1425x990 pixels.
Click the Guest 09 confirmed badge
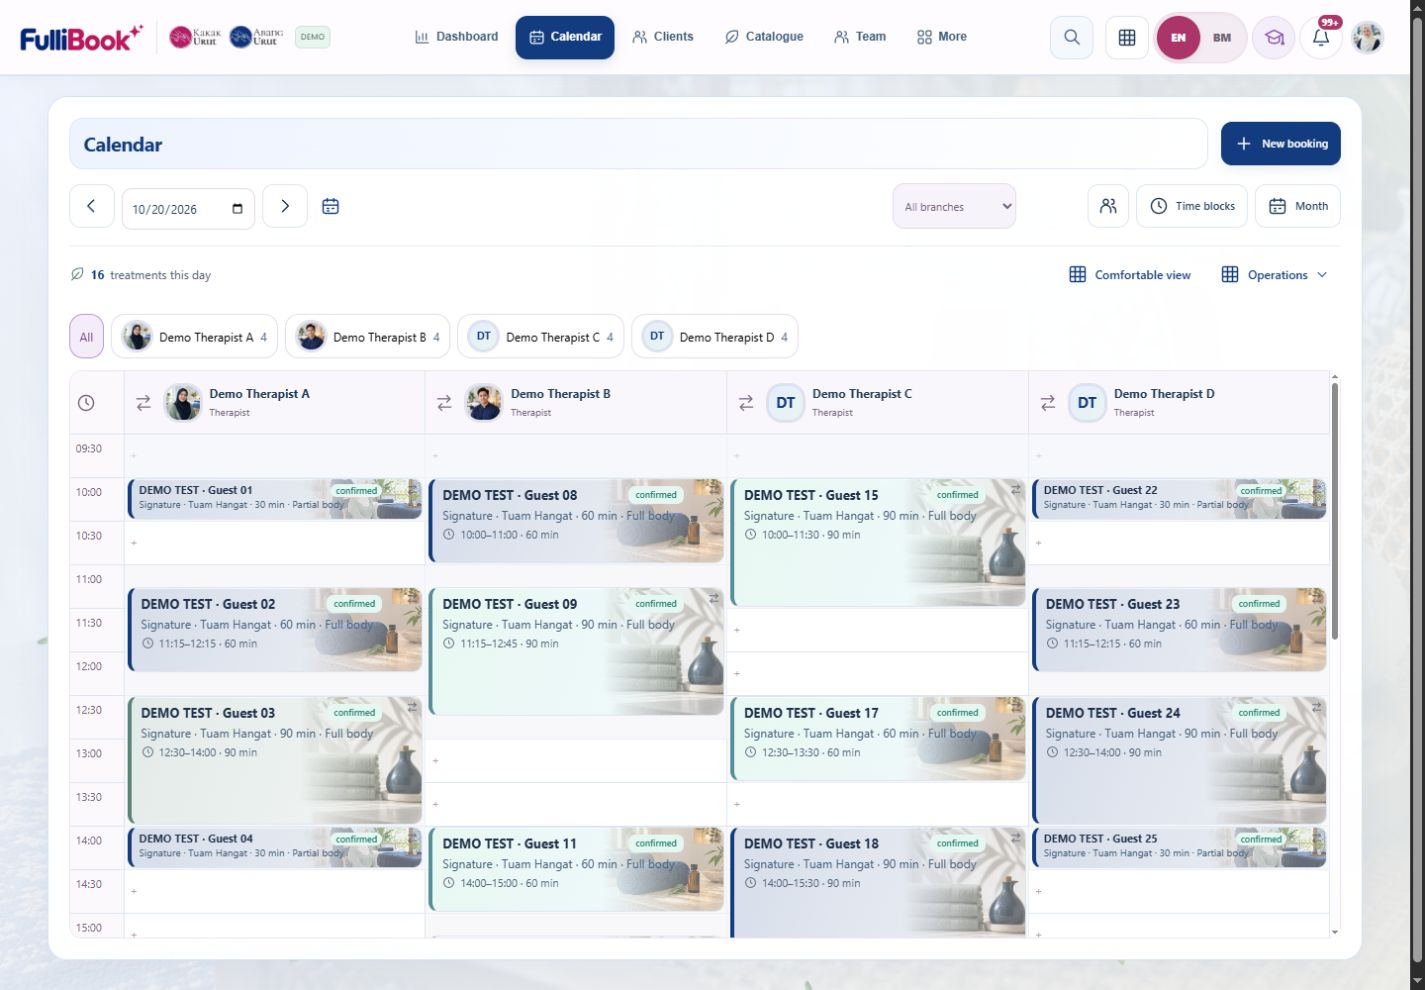[x=656, y=604]
